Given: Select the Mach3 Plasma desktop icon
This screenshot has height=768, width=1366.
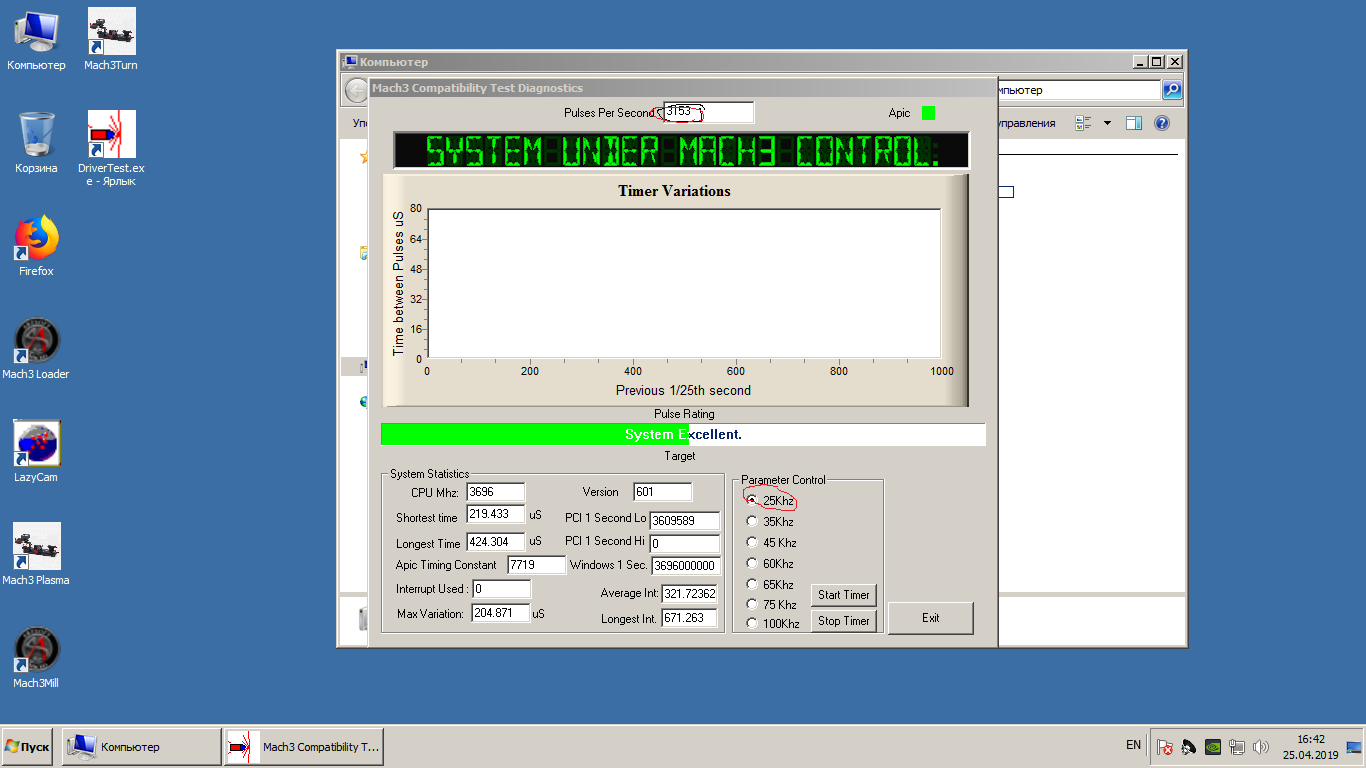Looking at the screenshot, I should 36,555.
